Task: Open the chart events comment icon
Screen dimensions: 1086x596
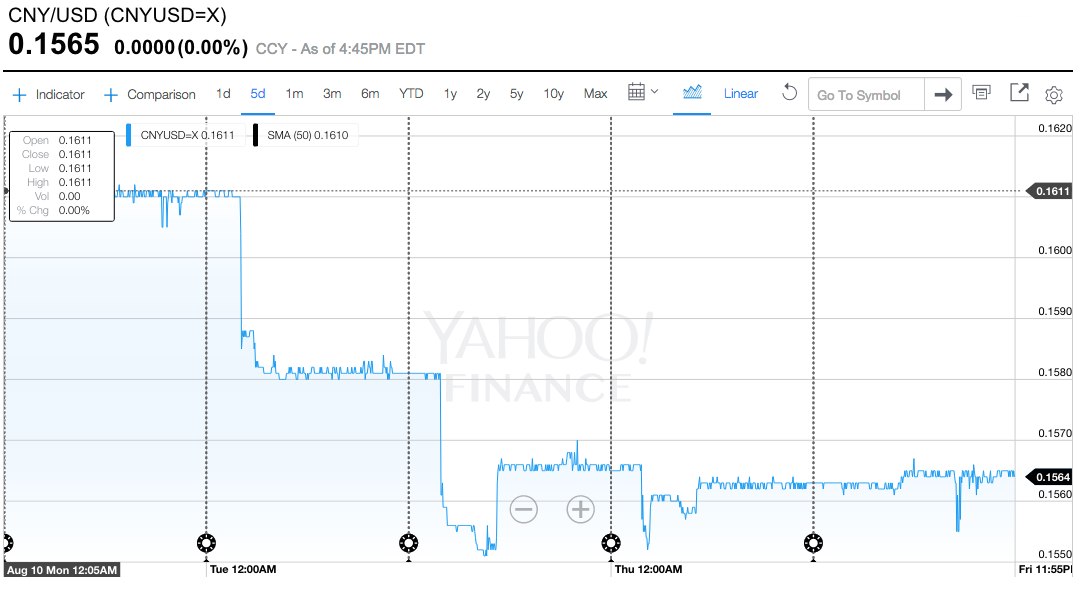Action: pos(981,92)
